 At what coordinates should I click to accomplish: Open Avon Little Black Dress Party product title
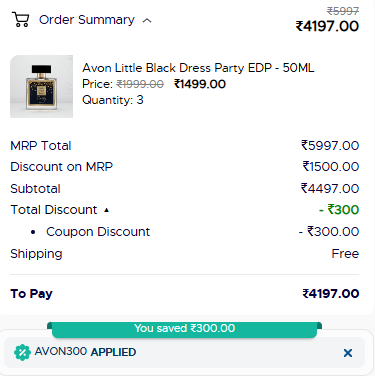(198, 68)
